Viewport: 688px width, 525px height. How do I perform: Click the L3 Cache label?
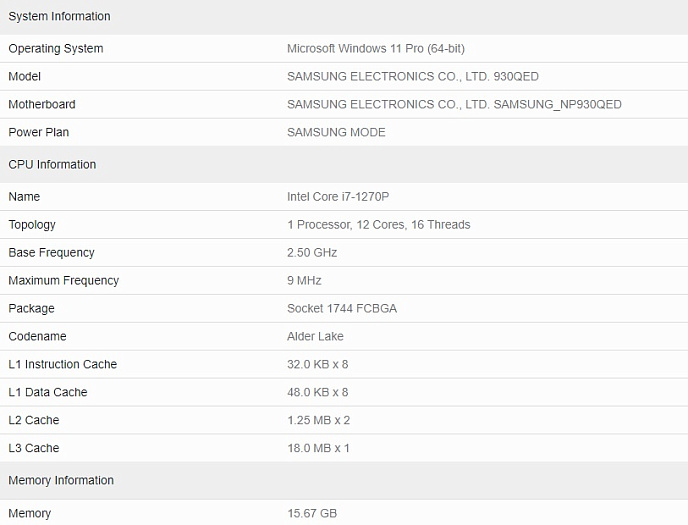pos(34,448)
